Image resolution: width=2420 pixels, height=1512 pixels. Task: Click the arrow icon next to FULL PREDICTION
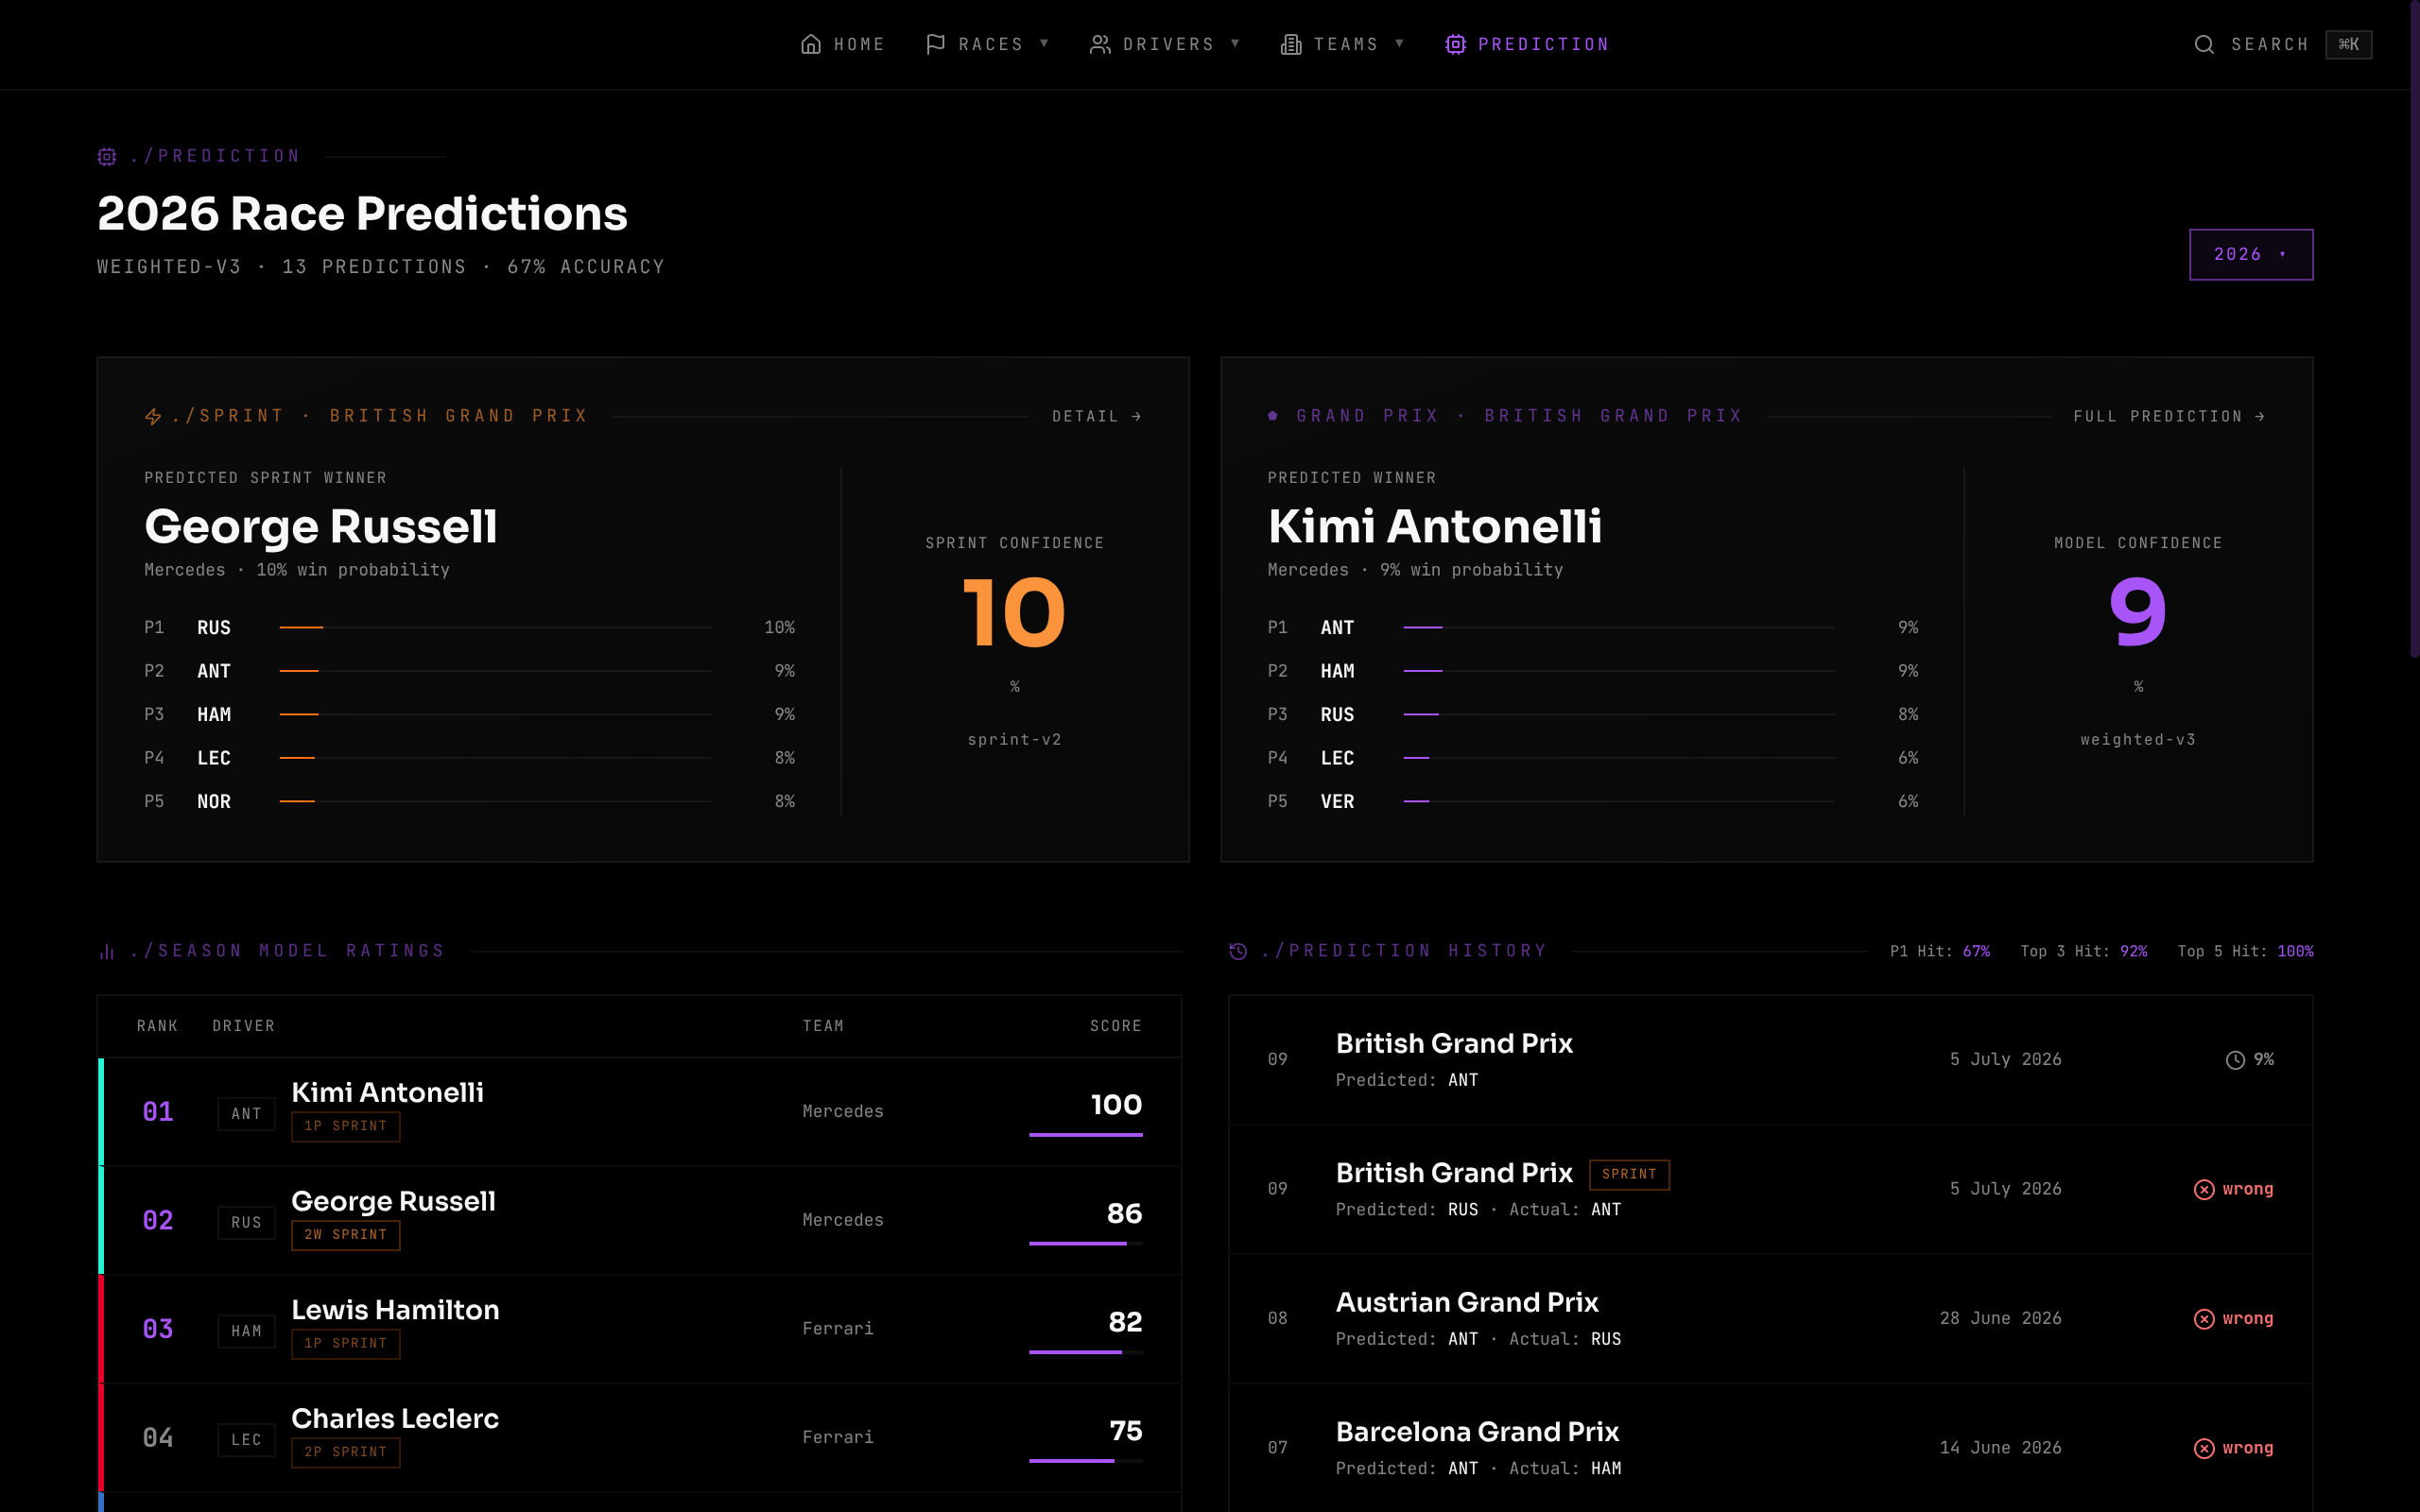coord(2259,416)
